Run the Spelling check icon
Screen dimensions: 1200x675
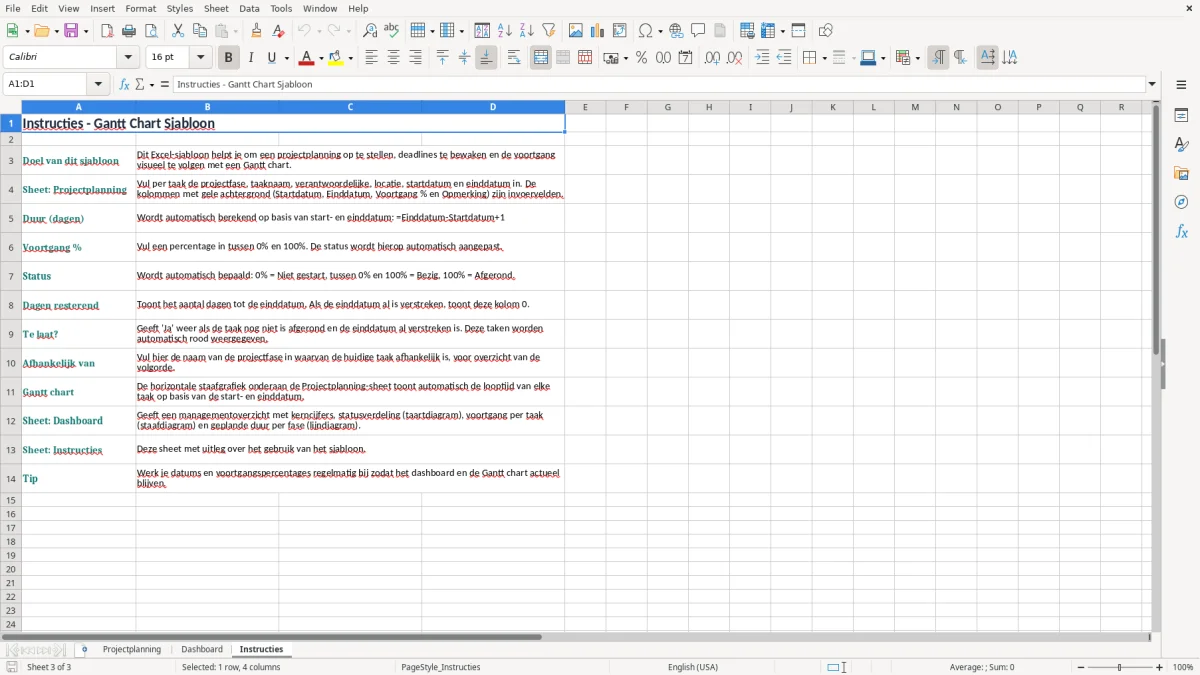coord(392,31)
